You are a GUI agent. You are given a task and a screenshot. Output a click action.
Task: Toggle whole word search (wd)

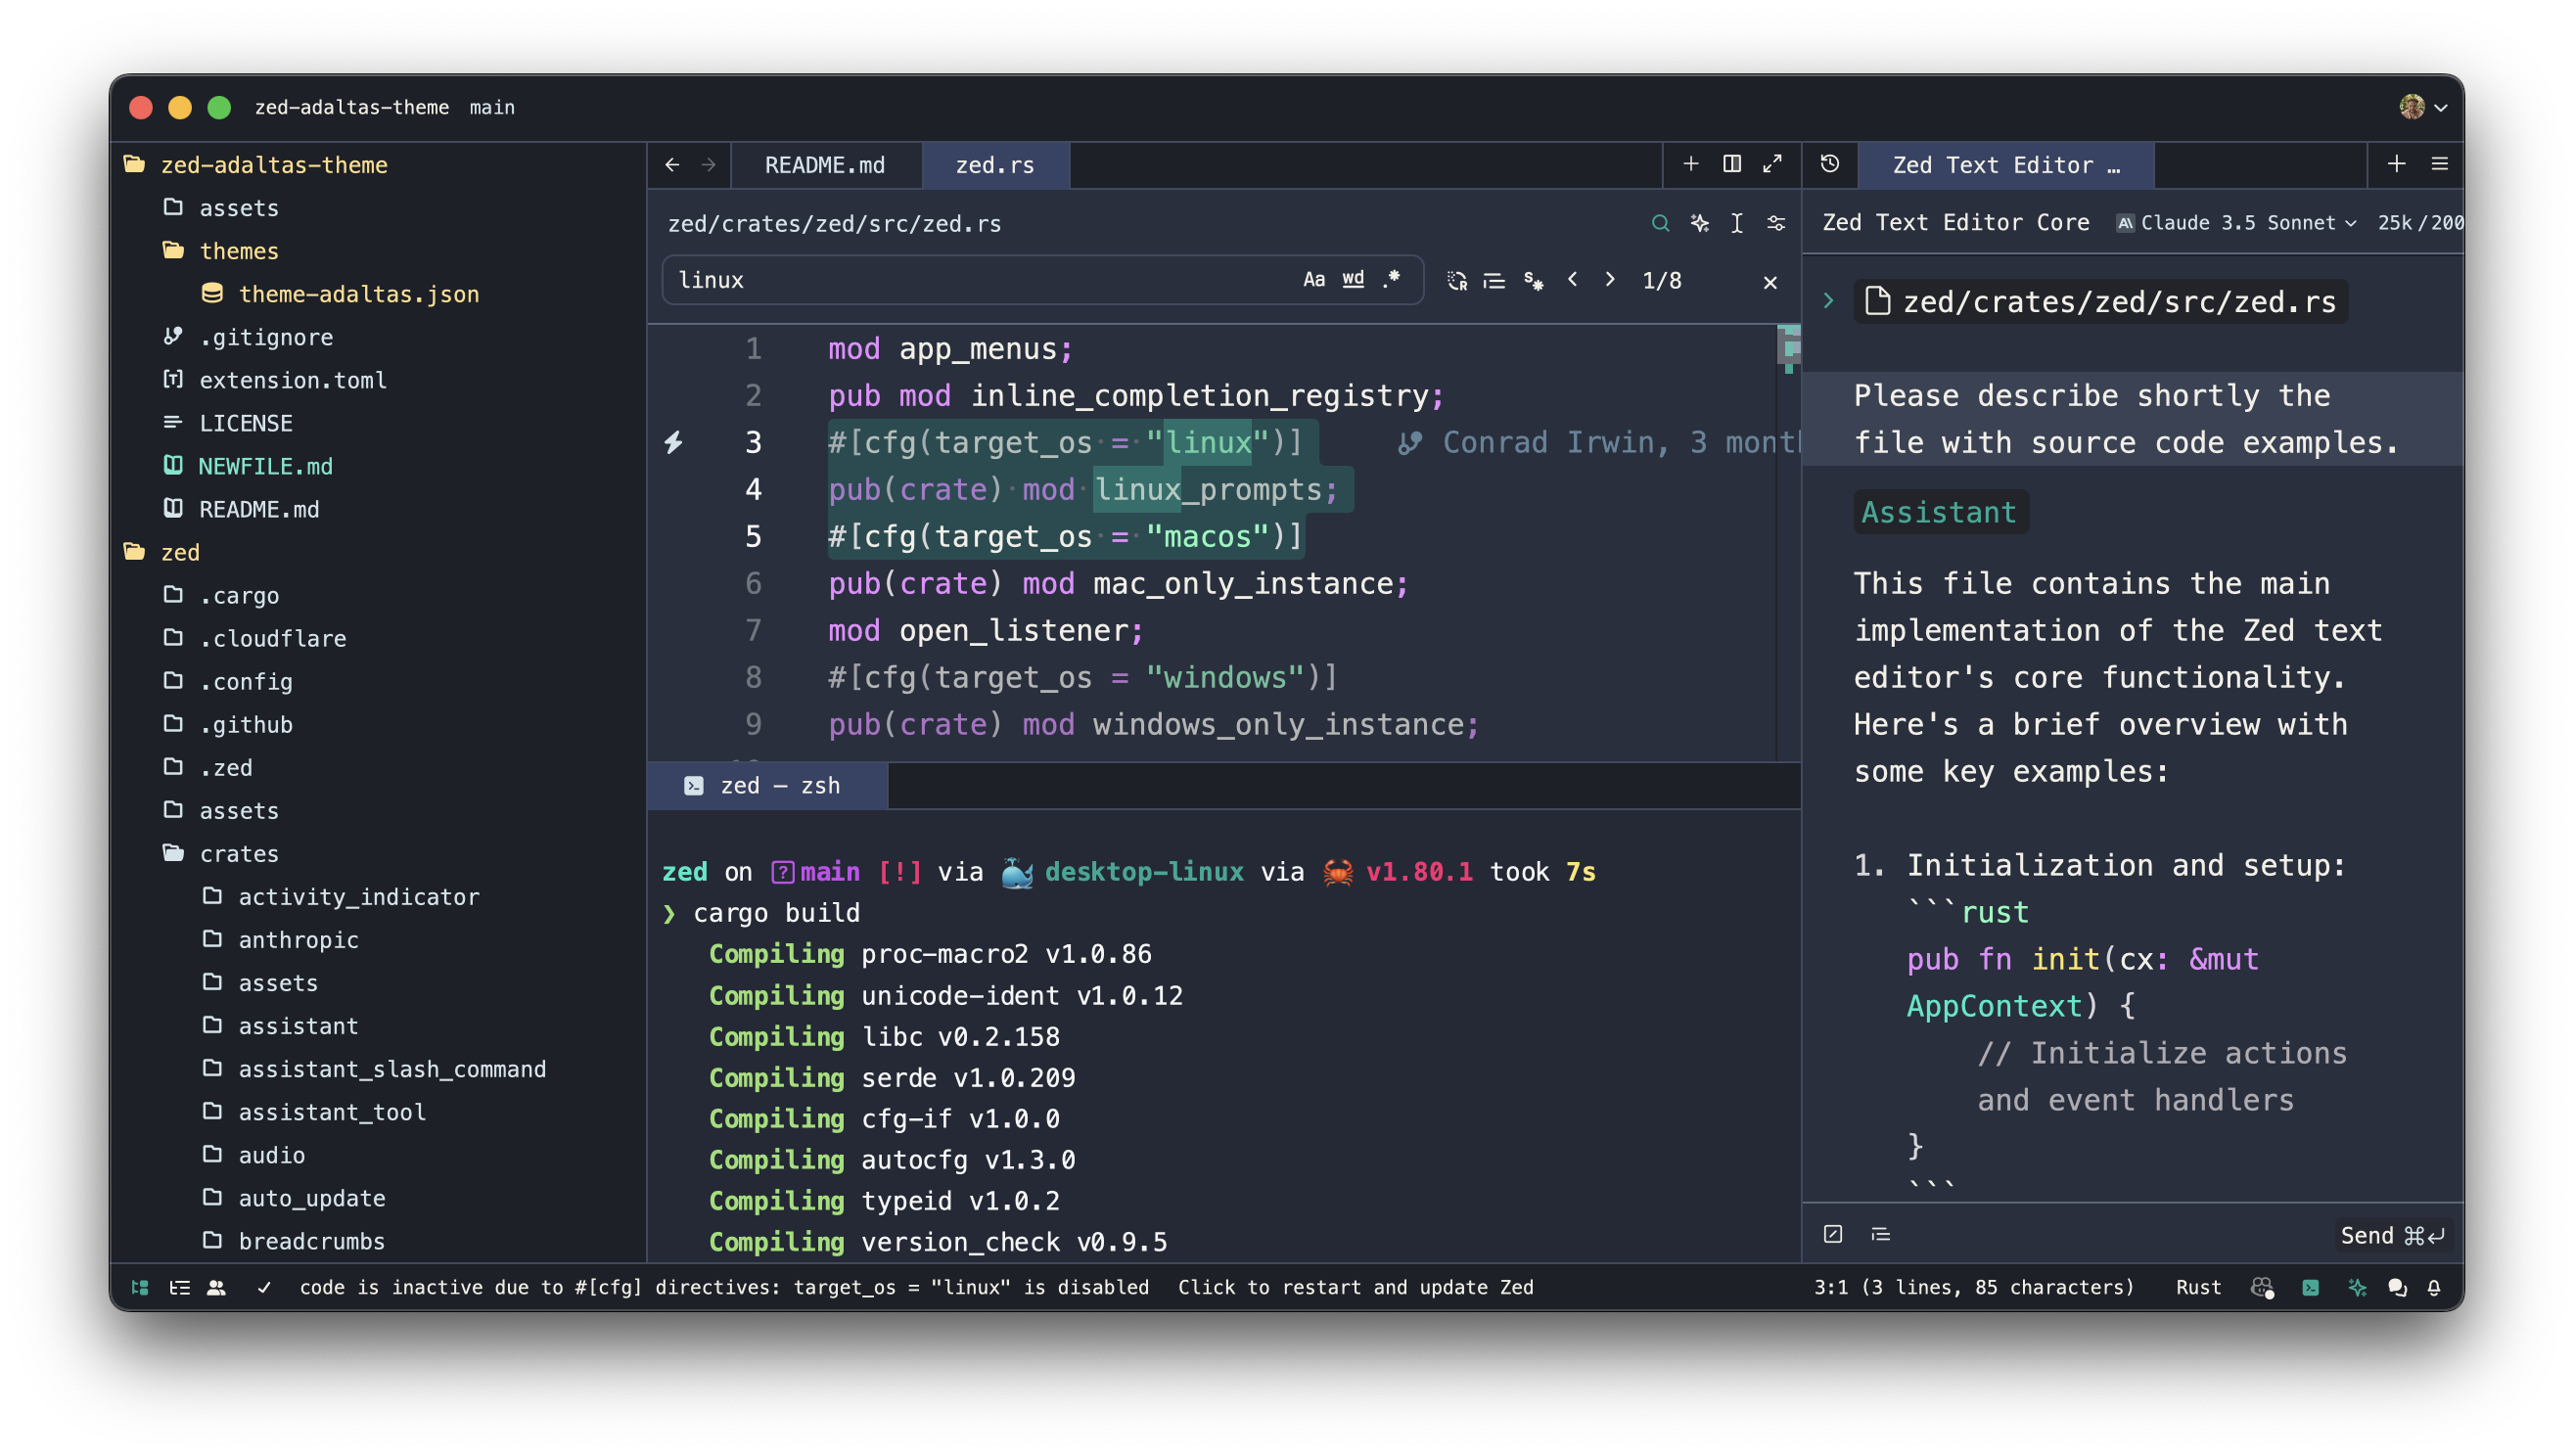click(x=1353, y=280)
